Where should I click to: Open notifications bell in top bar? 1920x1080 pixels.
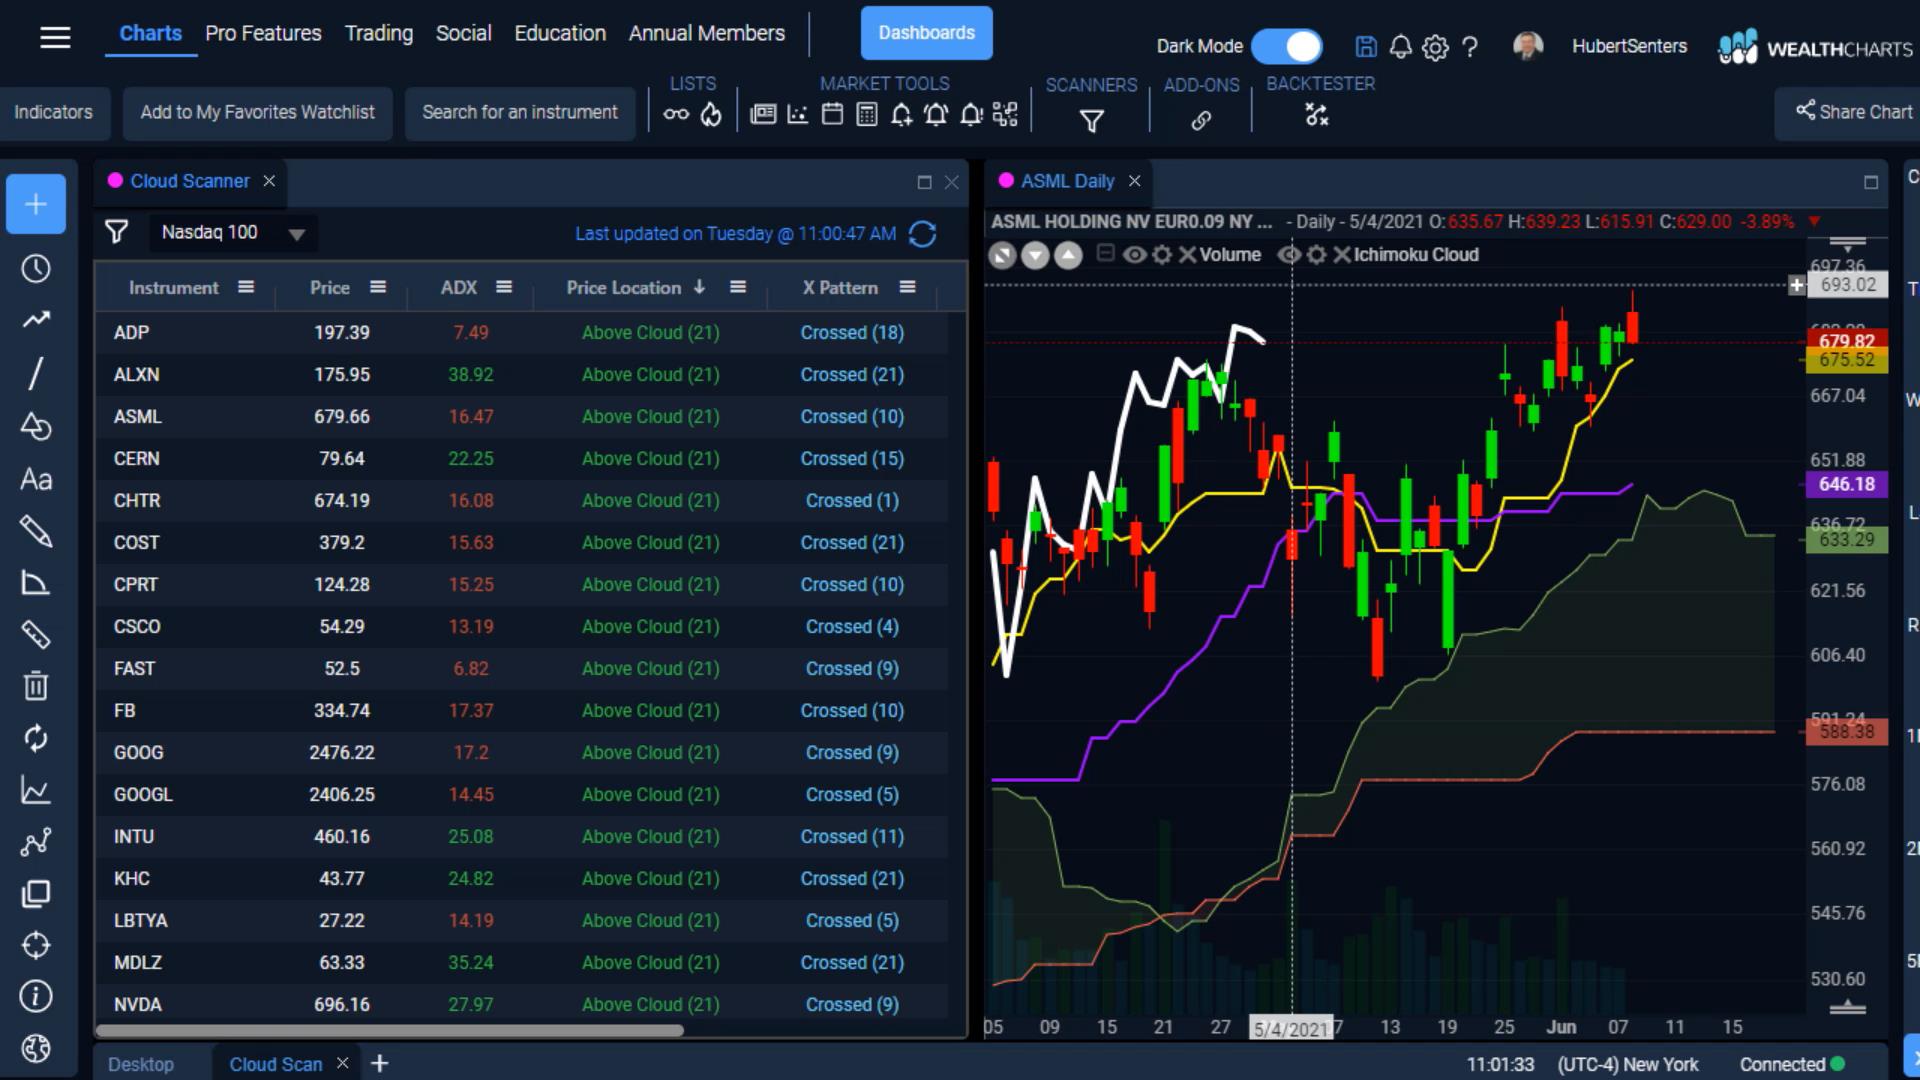[1401, 47]
